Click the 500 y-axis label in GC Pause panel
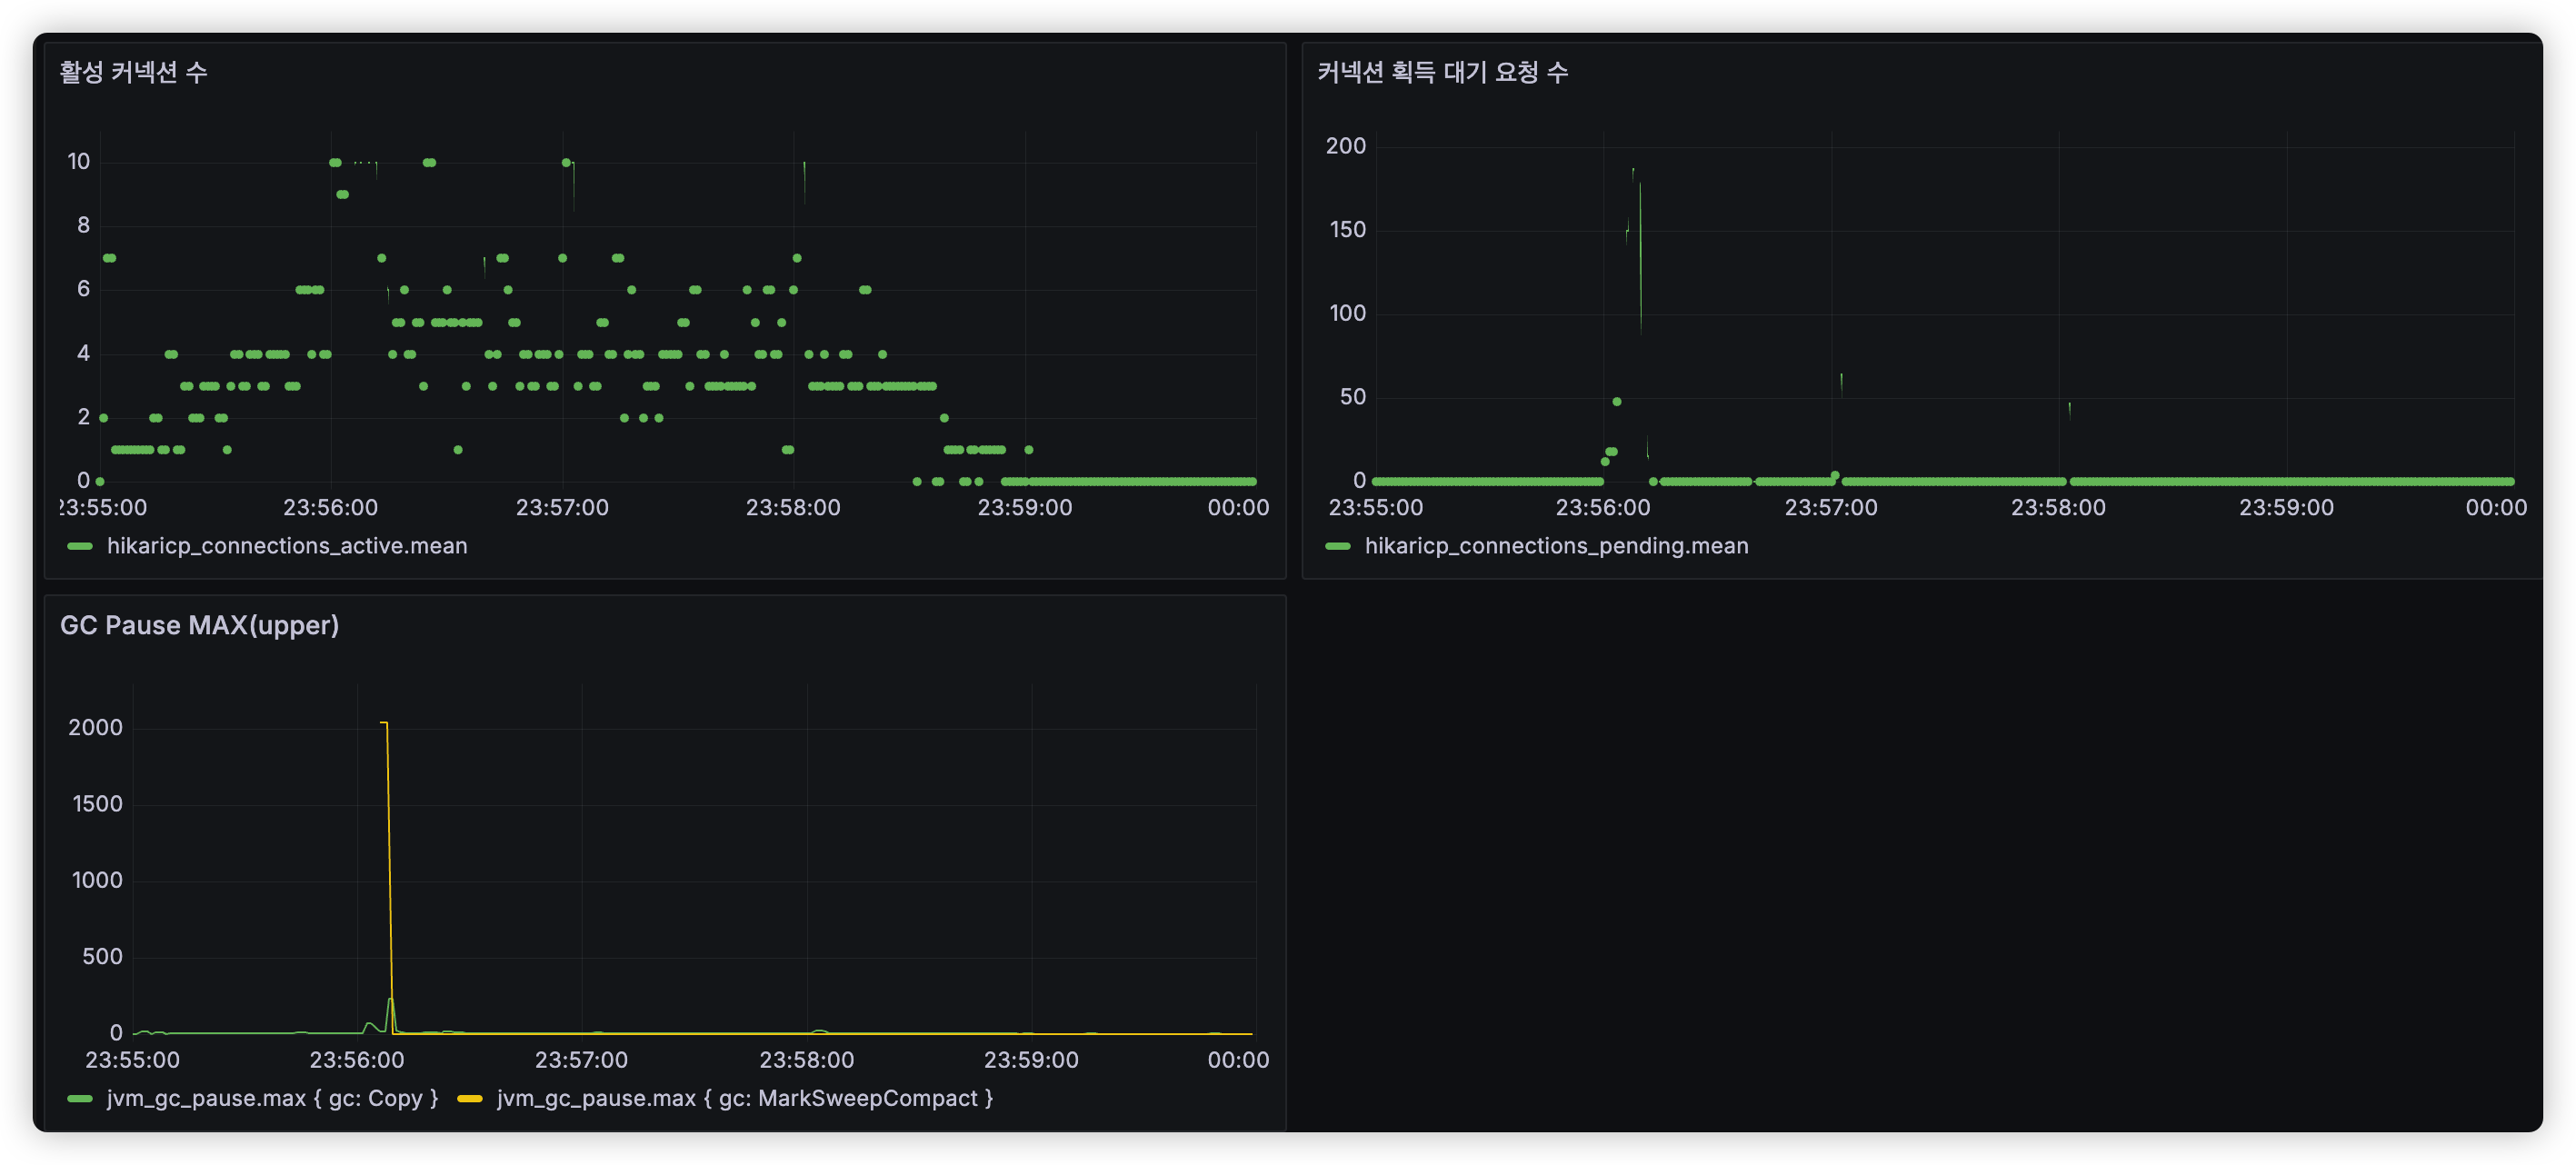This screenshot has width=2576, height=1165. click(102, 957)
